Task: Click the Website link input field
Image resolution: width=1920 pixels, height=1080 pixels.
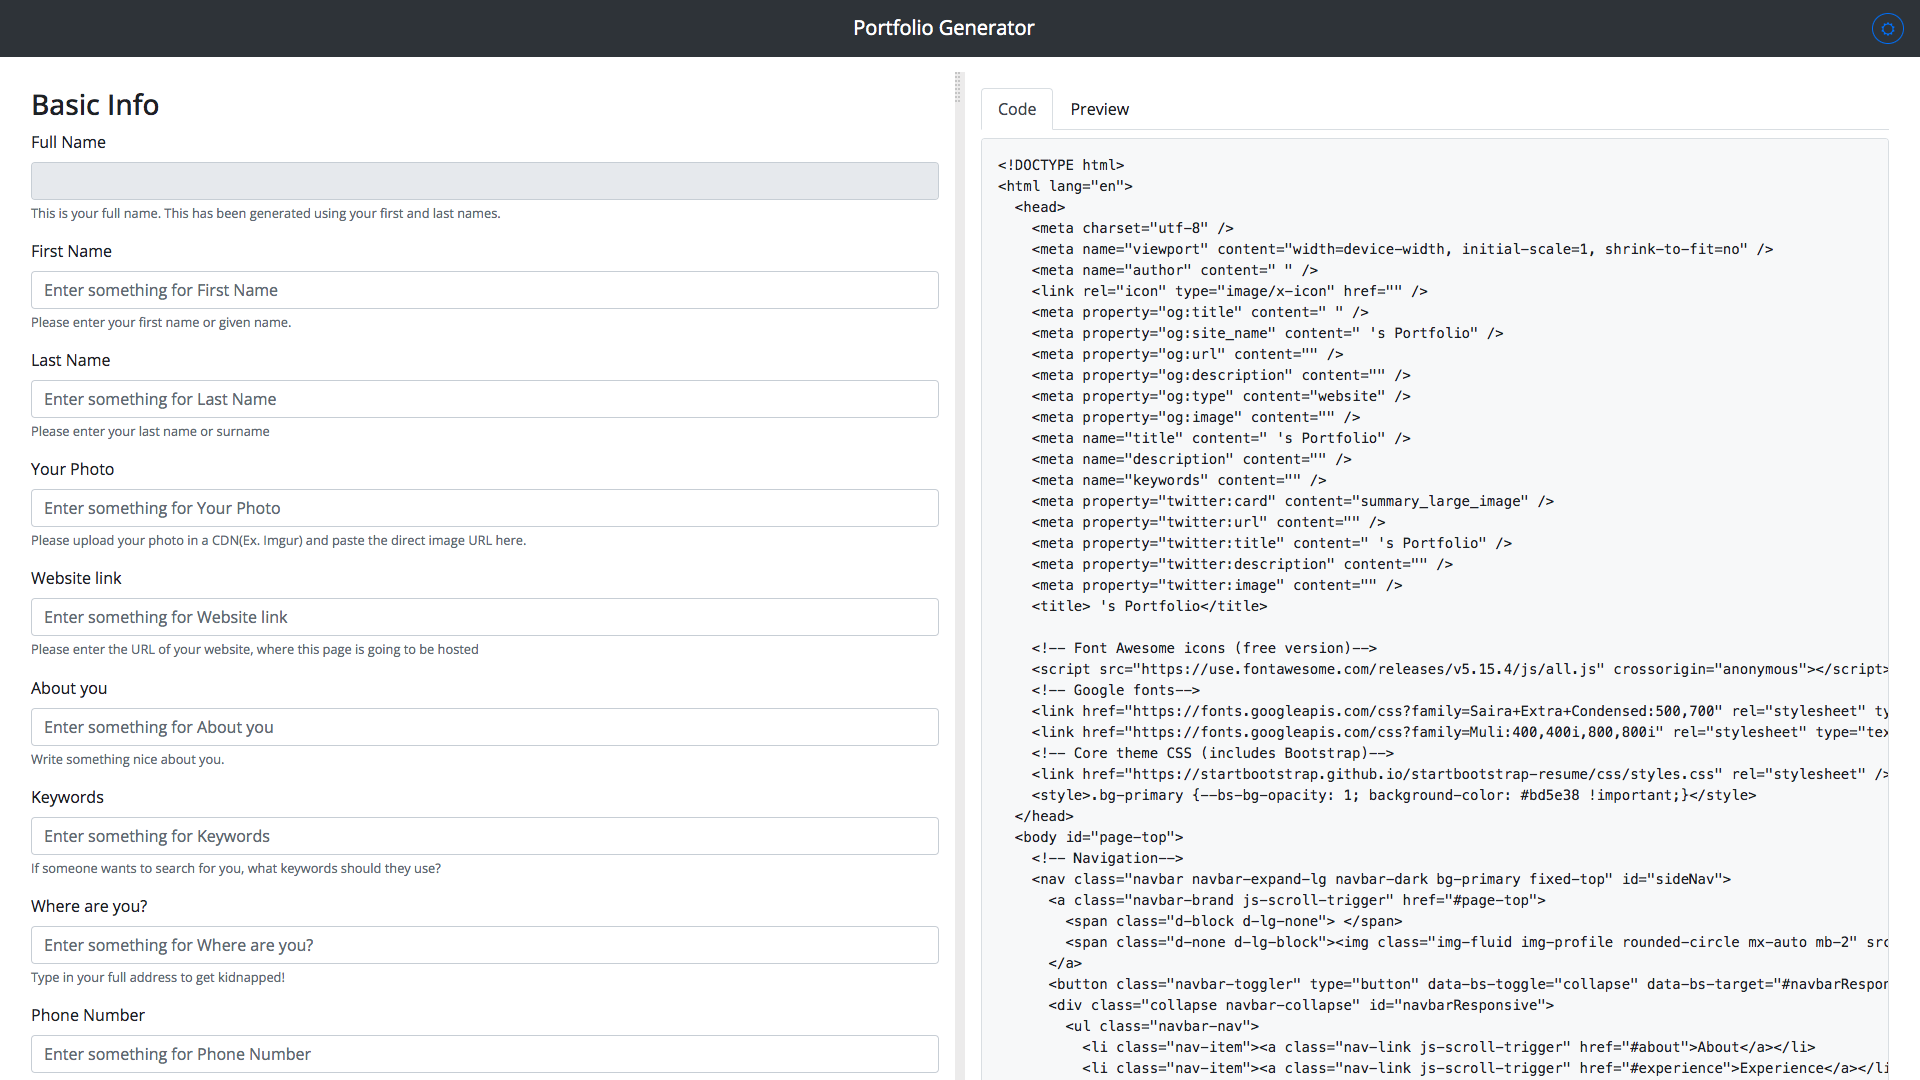Action: pyautogui.click(x=484, y=617)
